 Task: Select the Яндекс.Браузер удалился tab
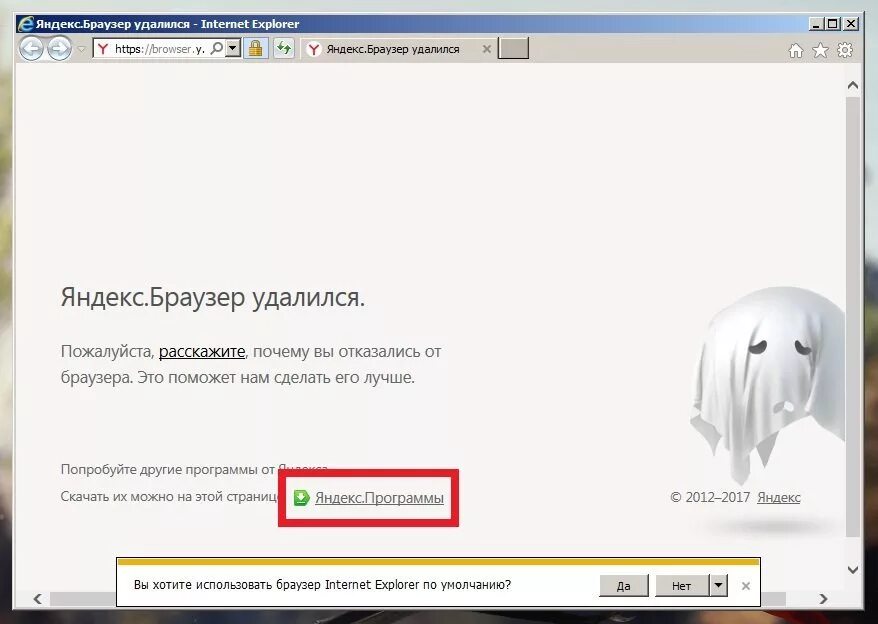(392, 49)
